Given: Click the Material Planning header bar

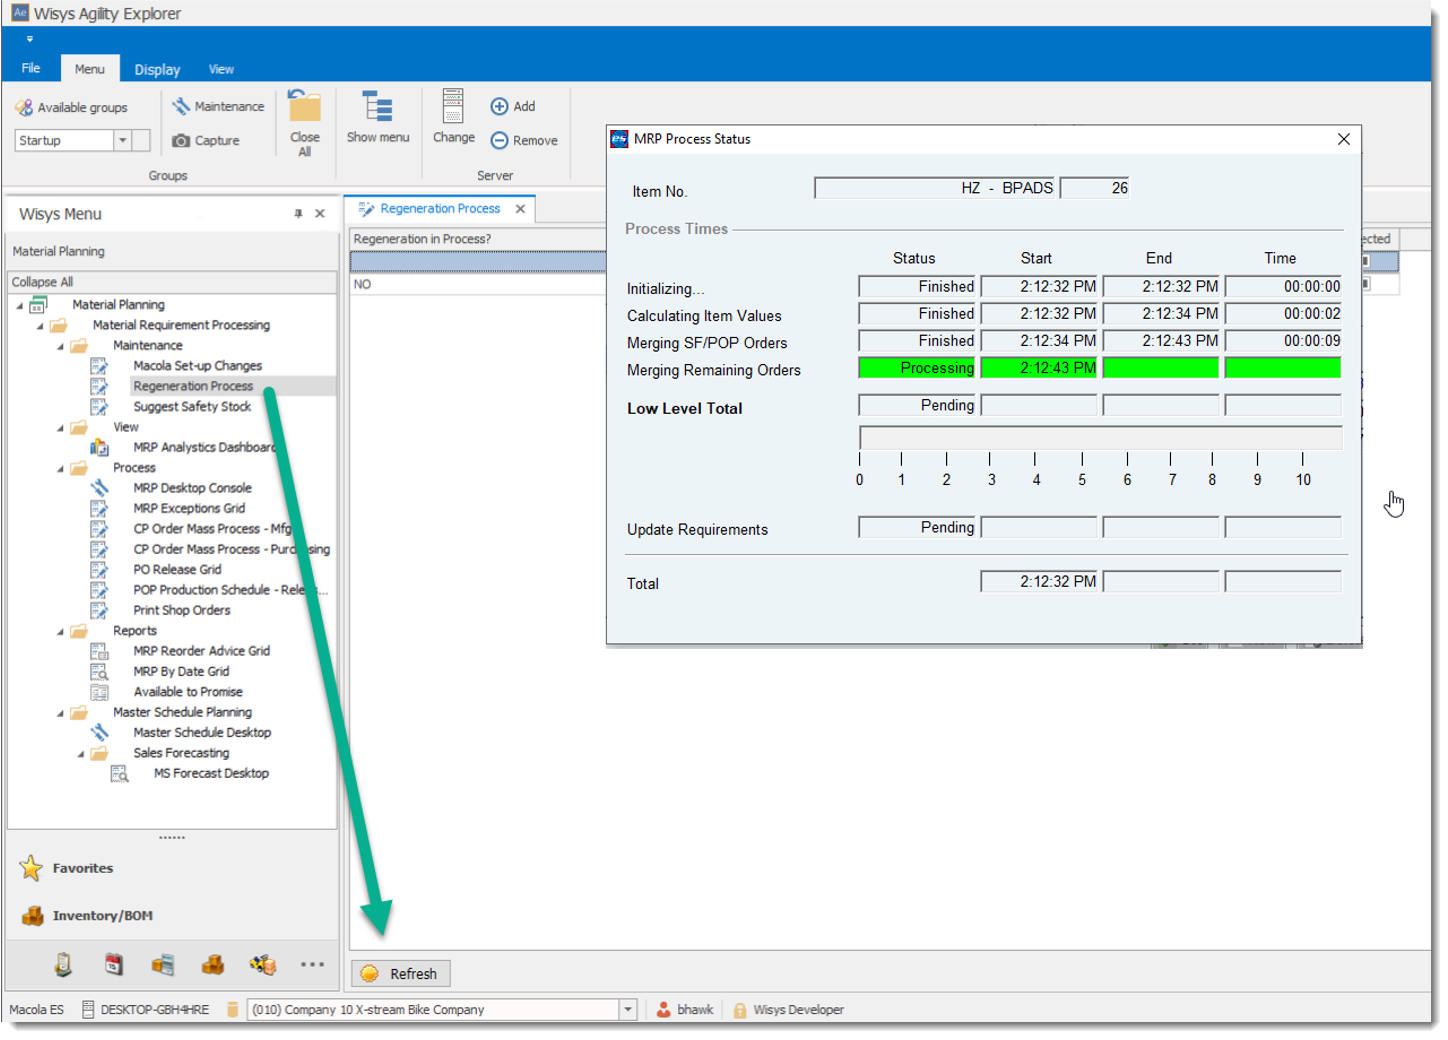Looking at the screenshot, I should 172,251.
